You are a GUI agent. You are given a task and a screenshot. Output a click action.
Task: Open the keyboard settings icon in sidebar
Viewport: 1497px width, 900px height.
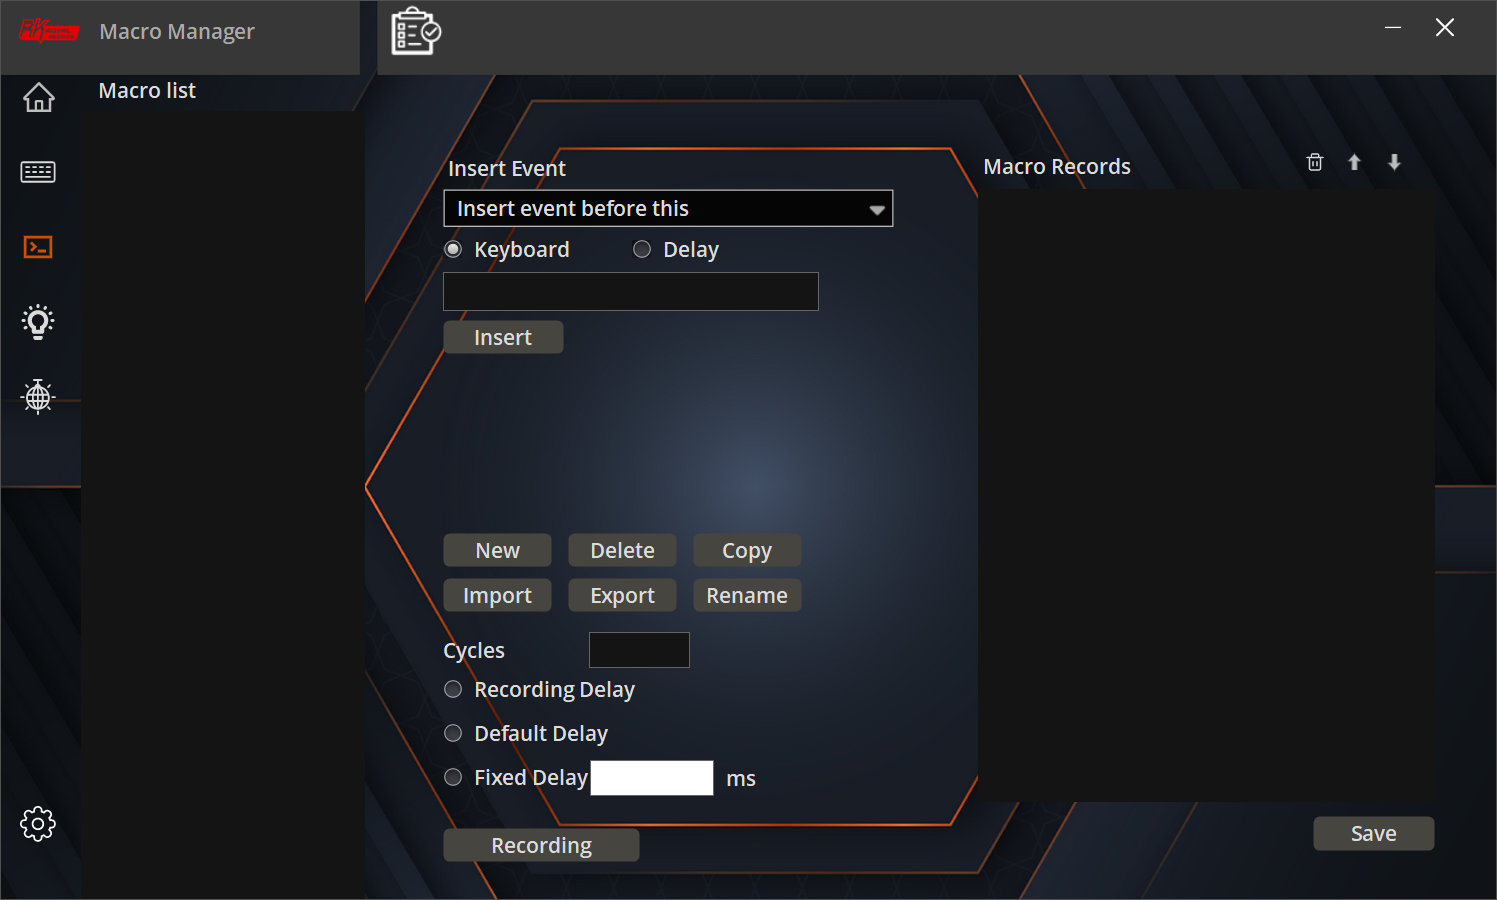(38, 172)
